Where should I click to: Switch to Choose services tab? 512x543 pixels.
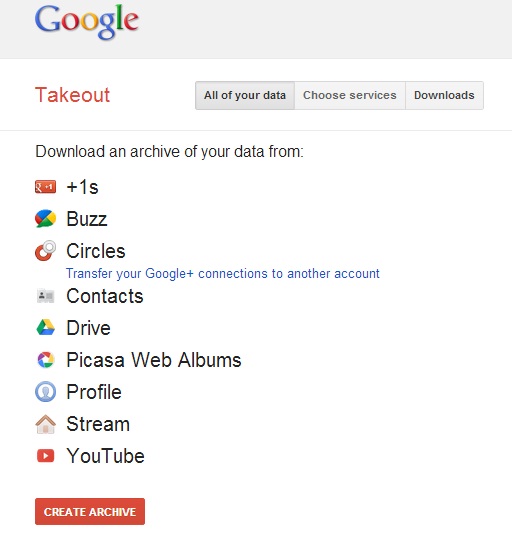tap(350, 95)
